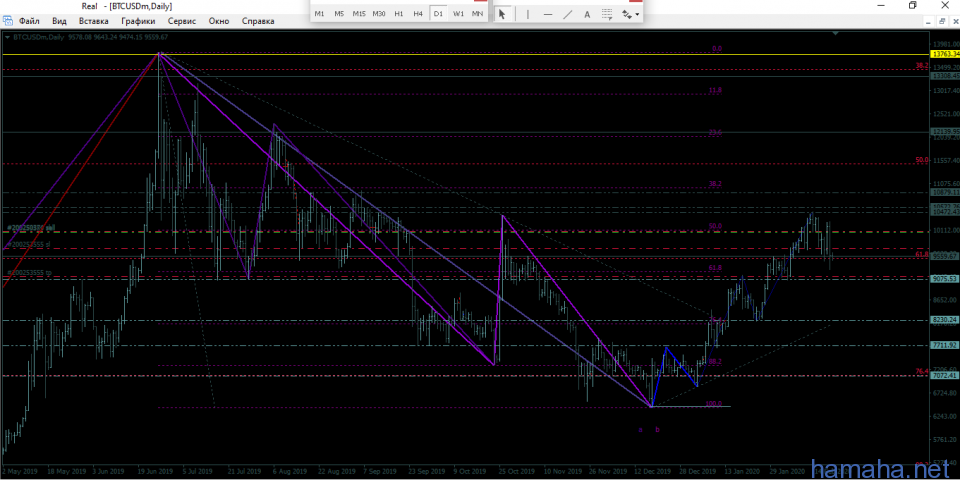
Task: Select the vertical line drawing tool
Action: tap(528, 13)
